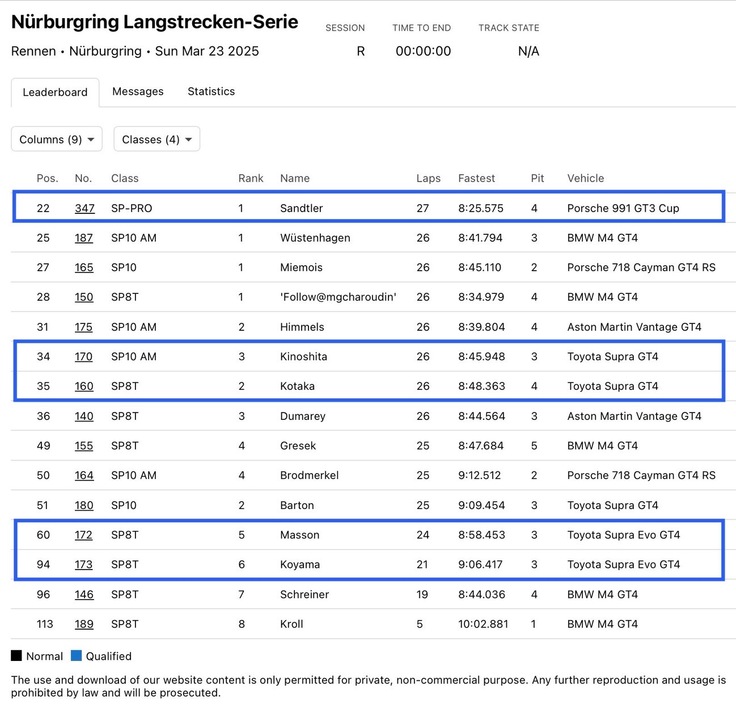
Task: Open the Columns (9) dropdown
Action: 57,139
